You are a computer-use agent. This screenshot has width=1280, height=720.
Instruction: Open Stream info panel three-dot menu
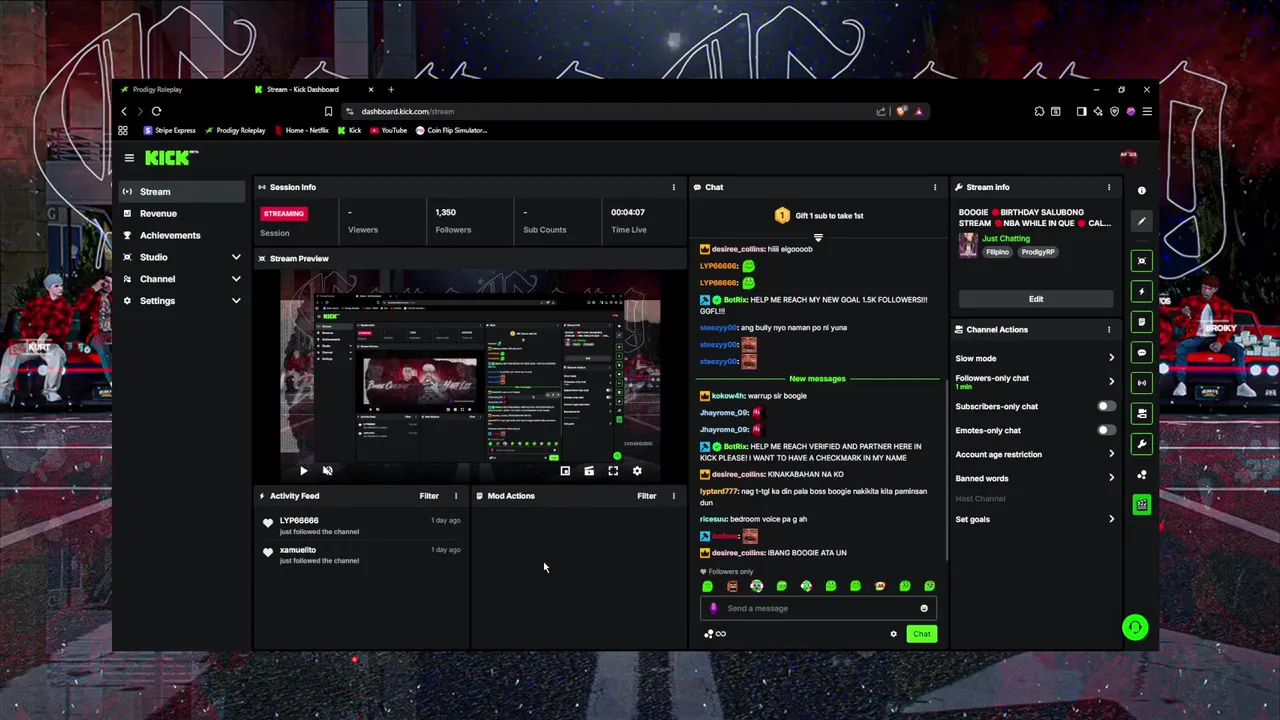[1108, 187]
